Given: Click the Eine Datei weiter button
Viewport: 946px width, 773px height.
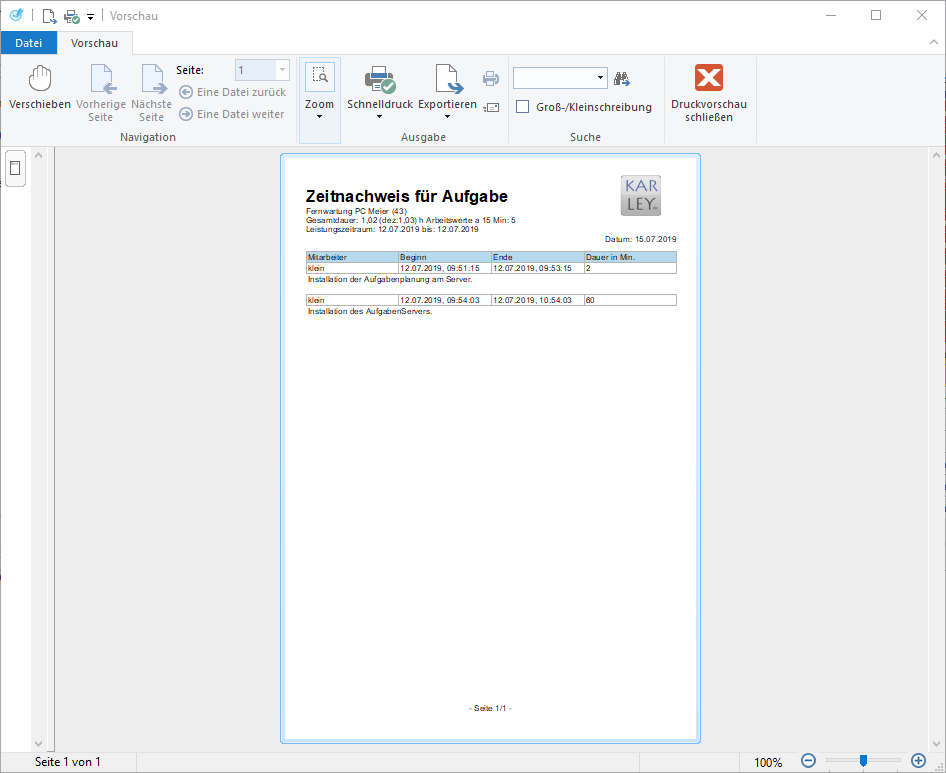Looking at the screenshot, I should pos(232,114).
